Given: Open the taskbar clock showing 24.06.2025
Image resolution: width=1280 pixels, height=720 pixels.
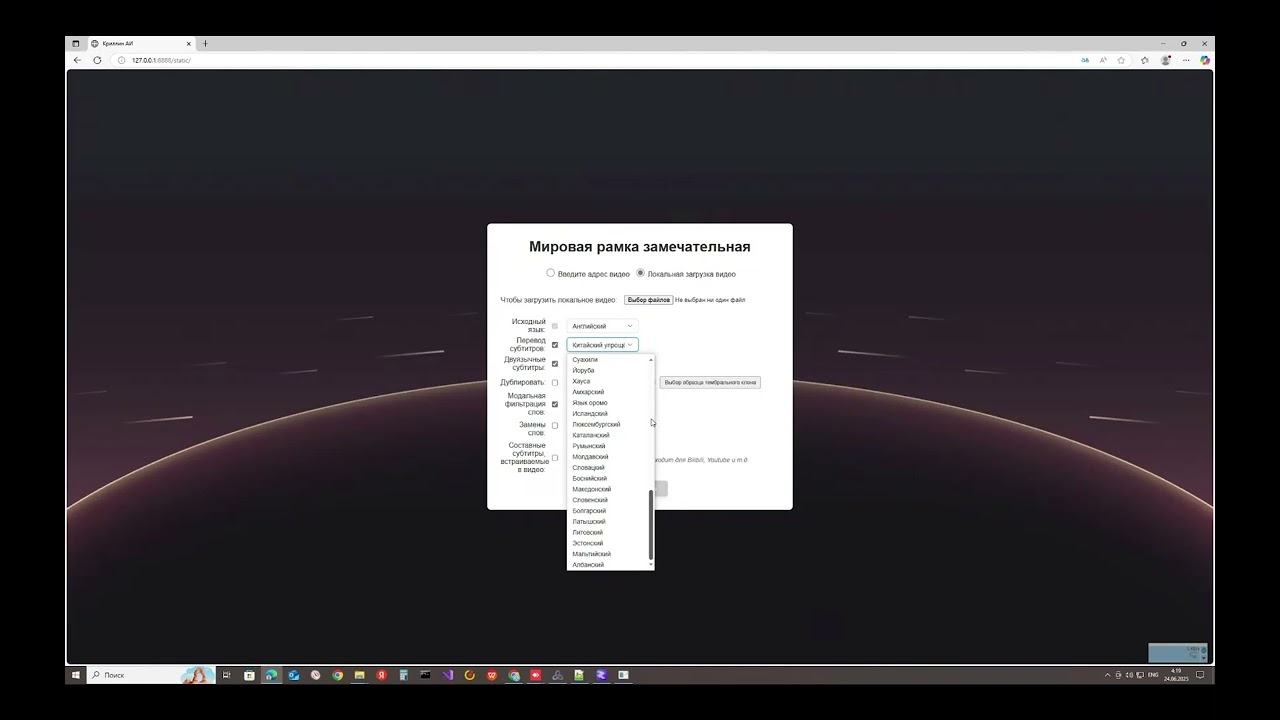Looking at the screenshot, I should click(1176, 675).
